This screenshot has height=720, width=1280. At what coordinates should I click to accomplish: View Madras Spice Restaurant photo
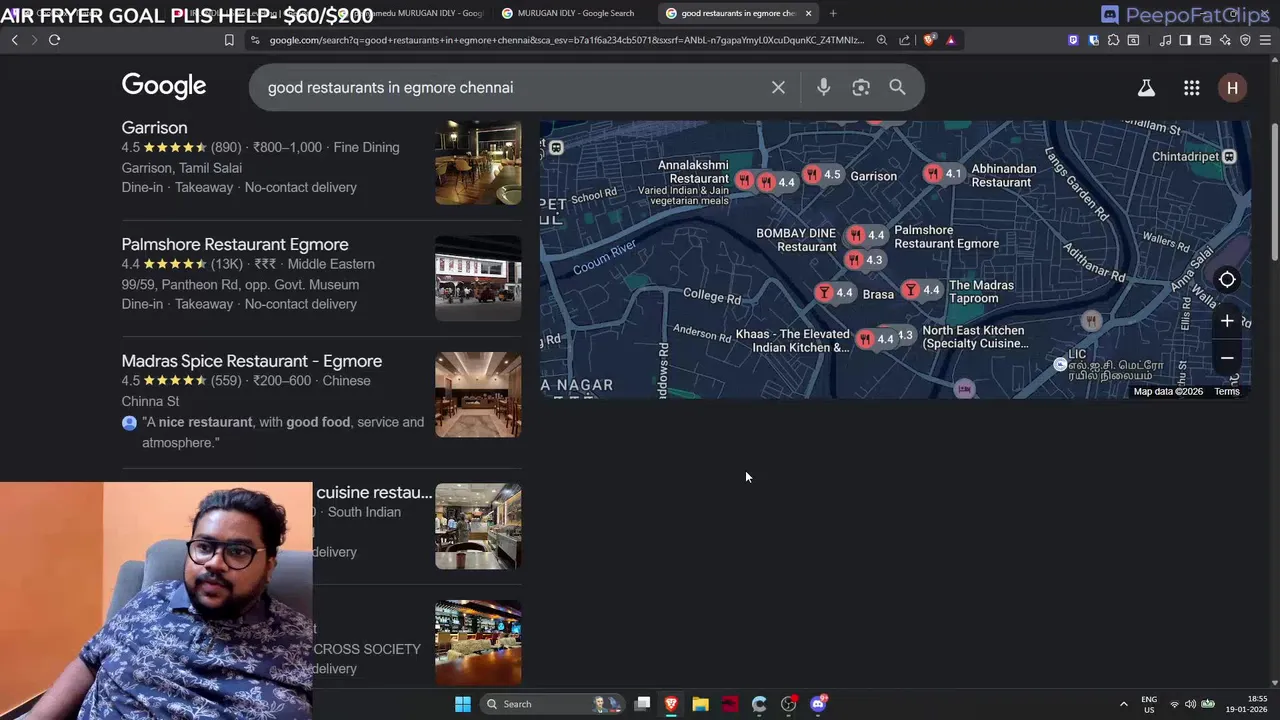pos(478,394)
